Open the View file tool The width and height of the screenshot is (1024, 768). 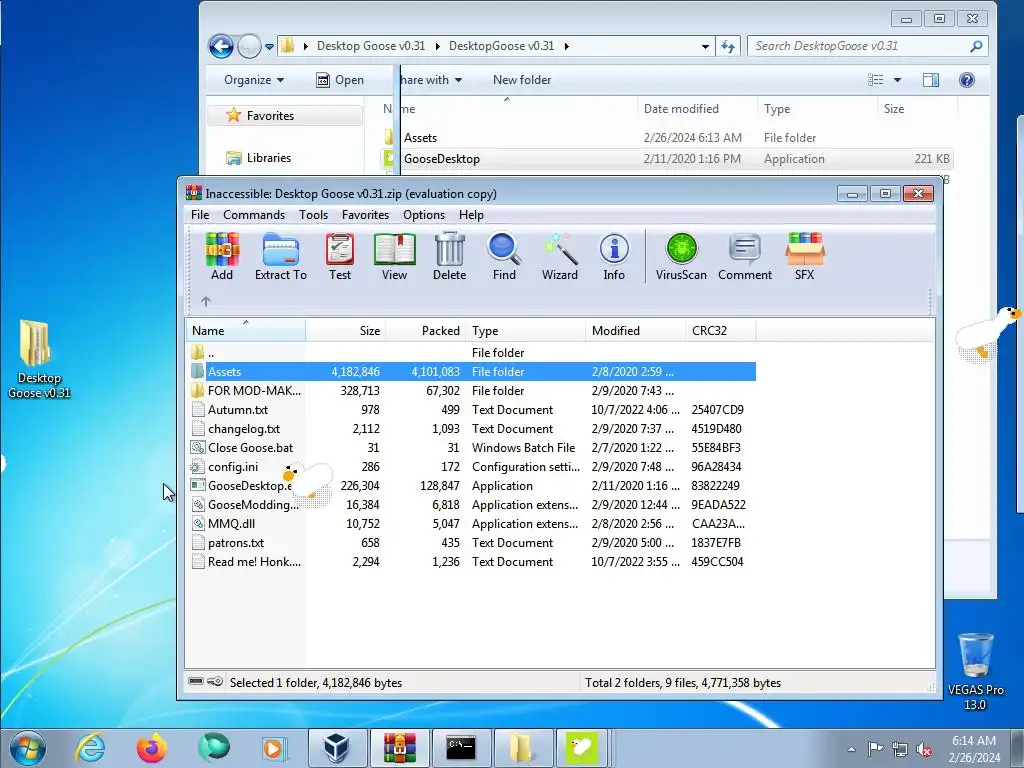(394, 257)
